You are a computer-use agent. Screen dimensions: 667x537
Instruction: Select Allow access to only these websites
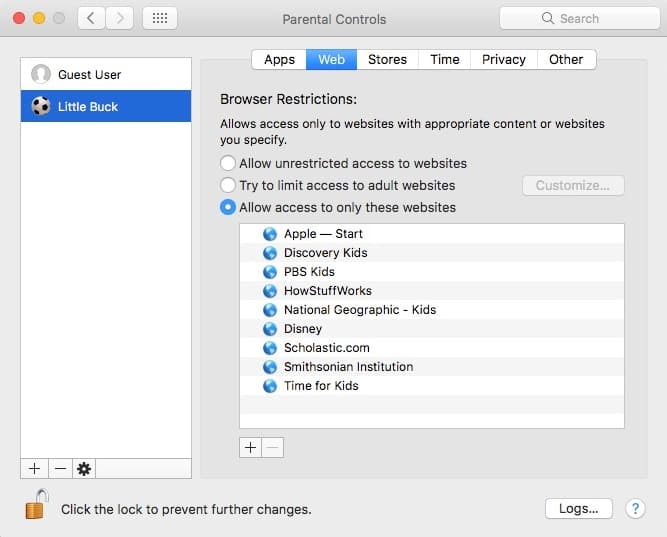(x=228, y=207)
